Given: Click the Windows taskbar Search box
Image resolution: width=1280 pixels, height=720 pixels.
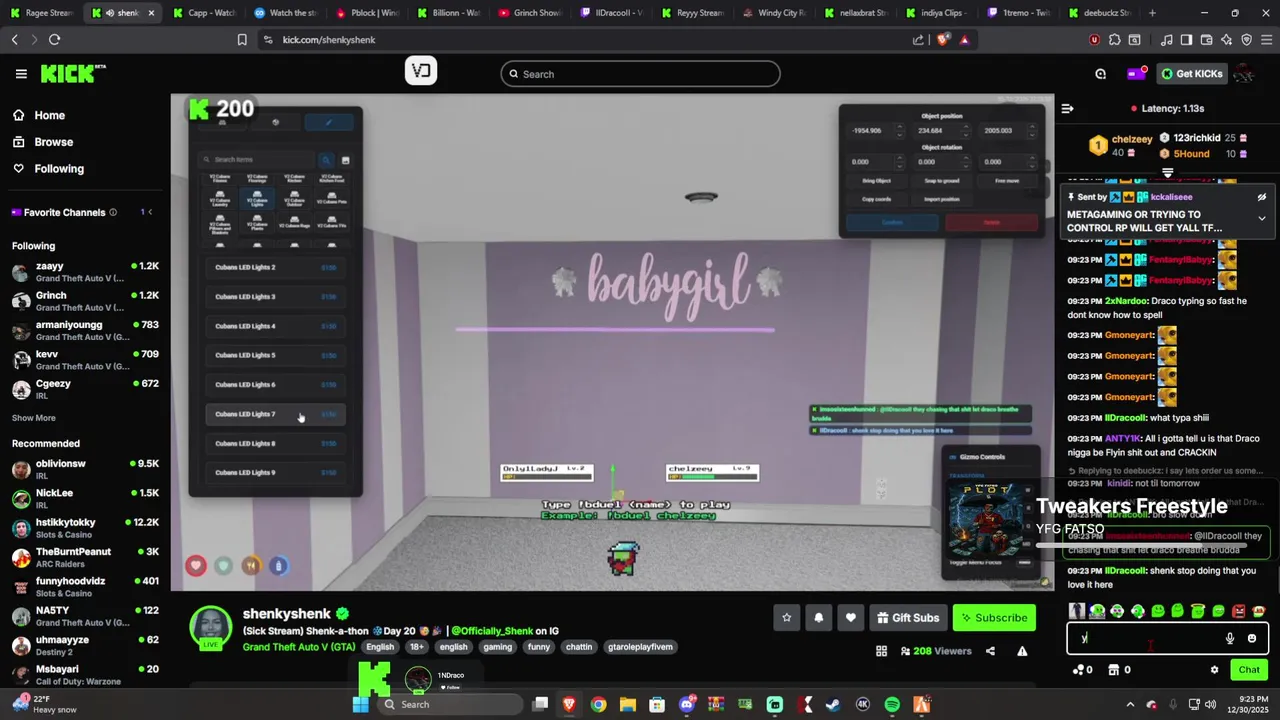Looking at the screenshot, I should pyautogui.click(x=450, y=704).
